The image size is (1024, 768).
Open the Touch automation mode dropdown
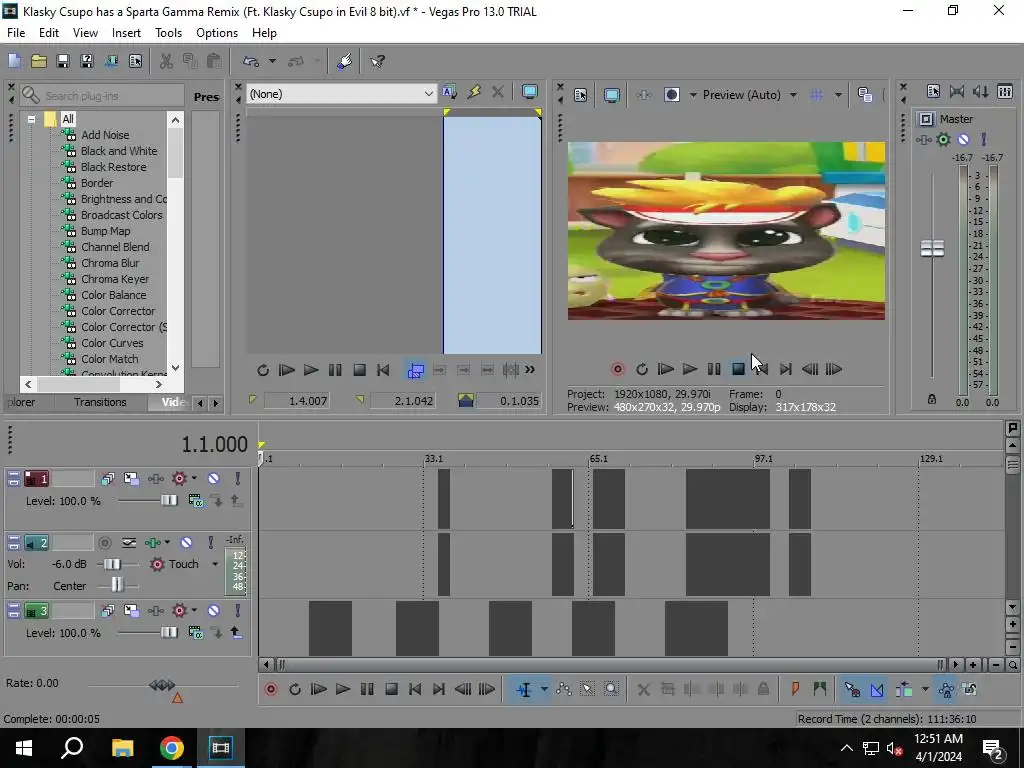pos(215,564)
